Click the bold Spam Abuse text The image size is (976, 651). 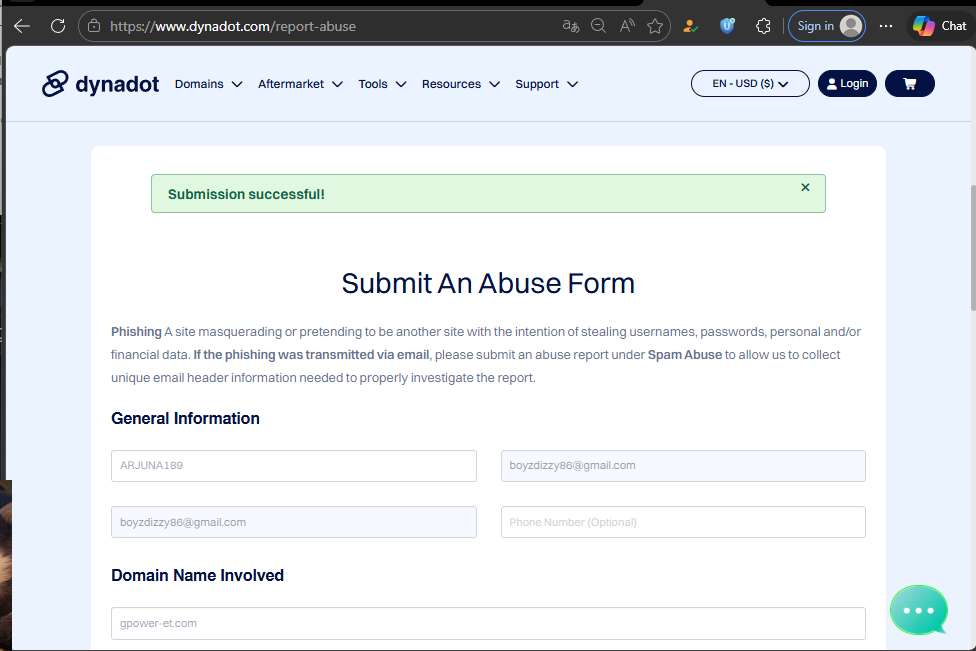(x=685, y=355)
